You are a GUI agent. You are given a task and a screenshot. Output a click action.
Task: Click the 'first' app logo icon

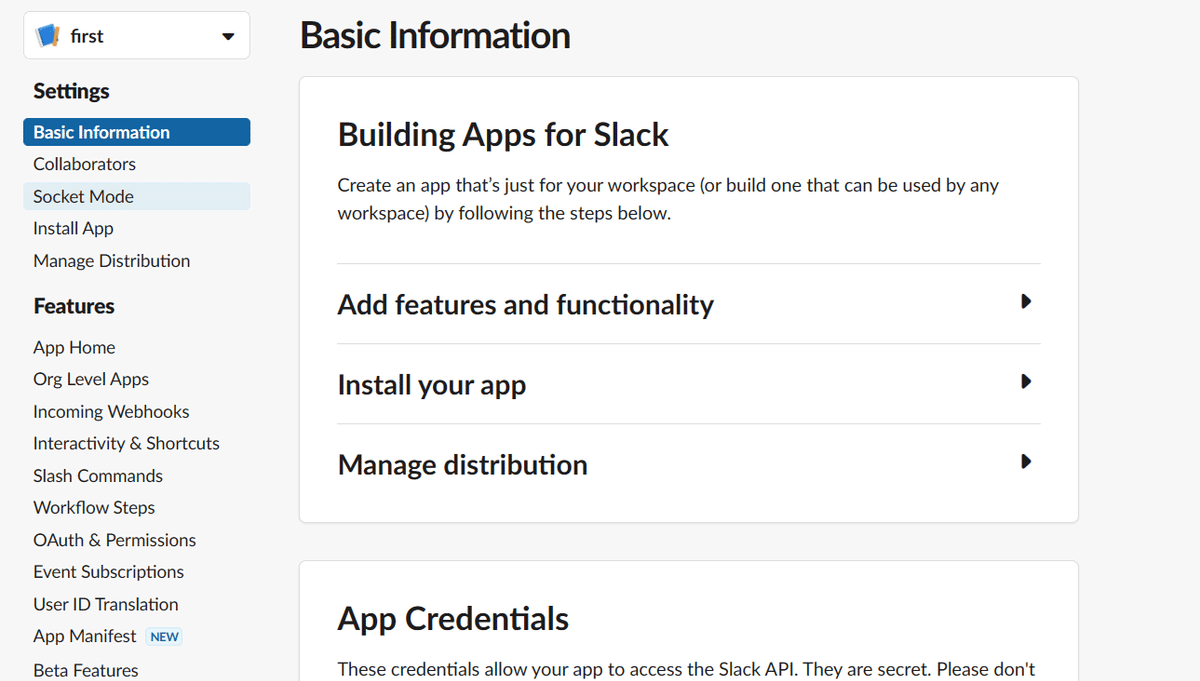click(48, 36)
